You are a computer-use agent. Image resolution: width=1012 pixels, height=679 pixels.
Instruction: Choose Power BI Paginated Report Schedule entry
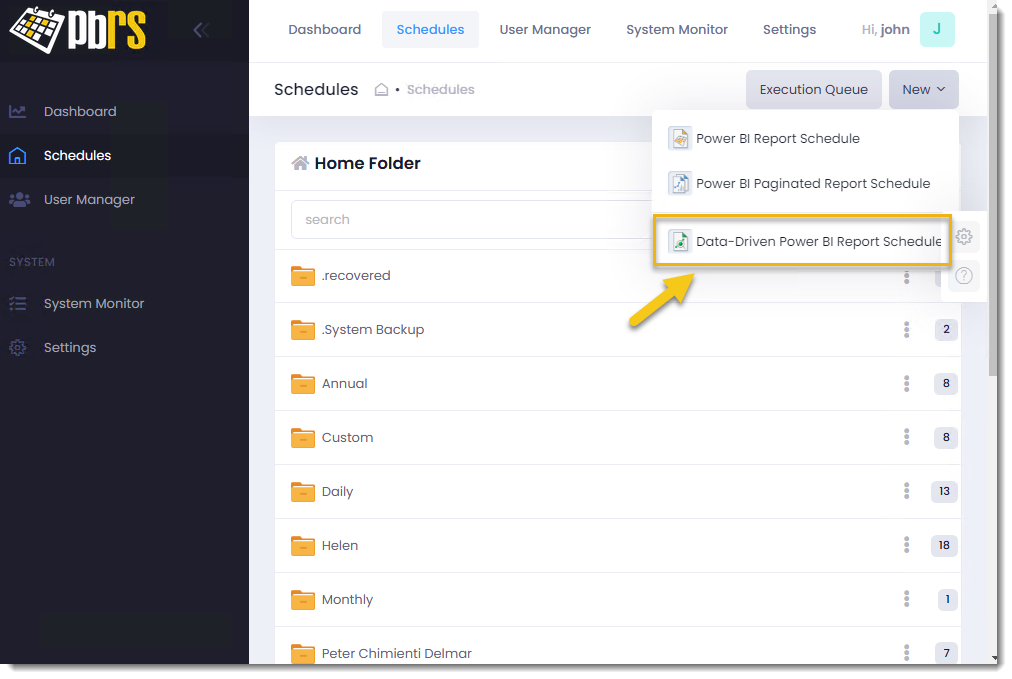pyautogui.click(x=805, y=184)
